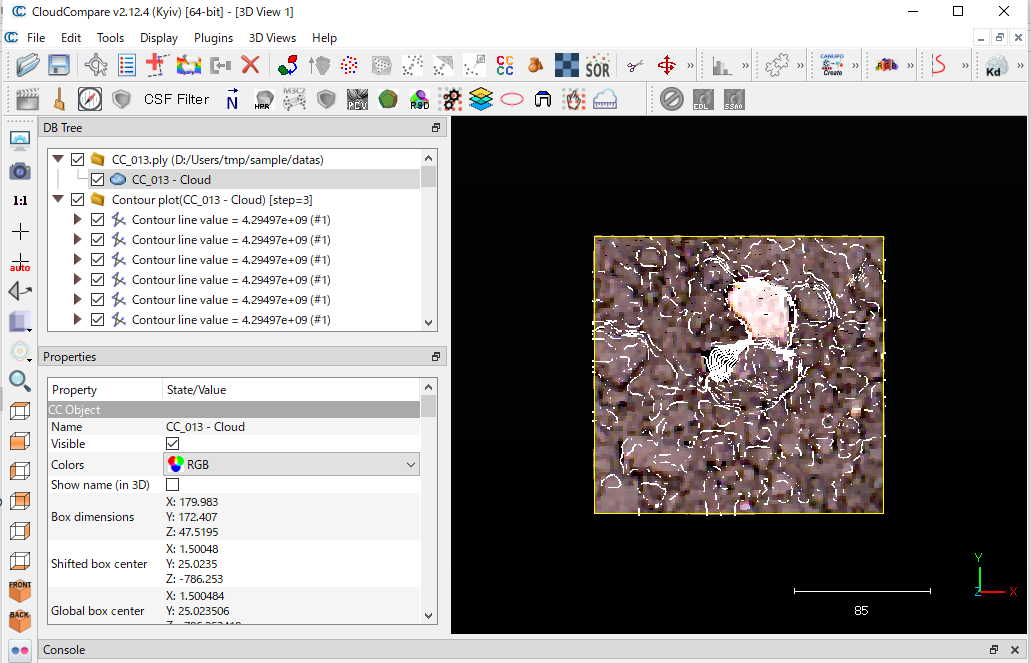The width and height of the screenshot is (1031, 663).
Task: Click the Open file folder icon
Action: tap(27, 66)
